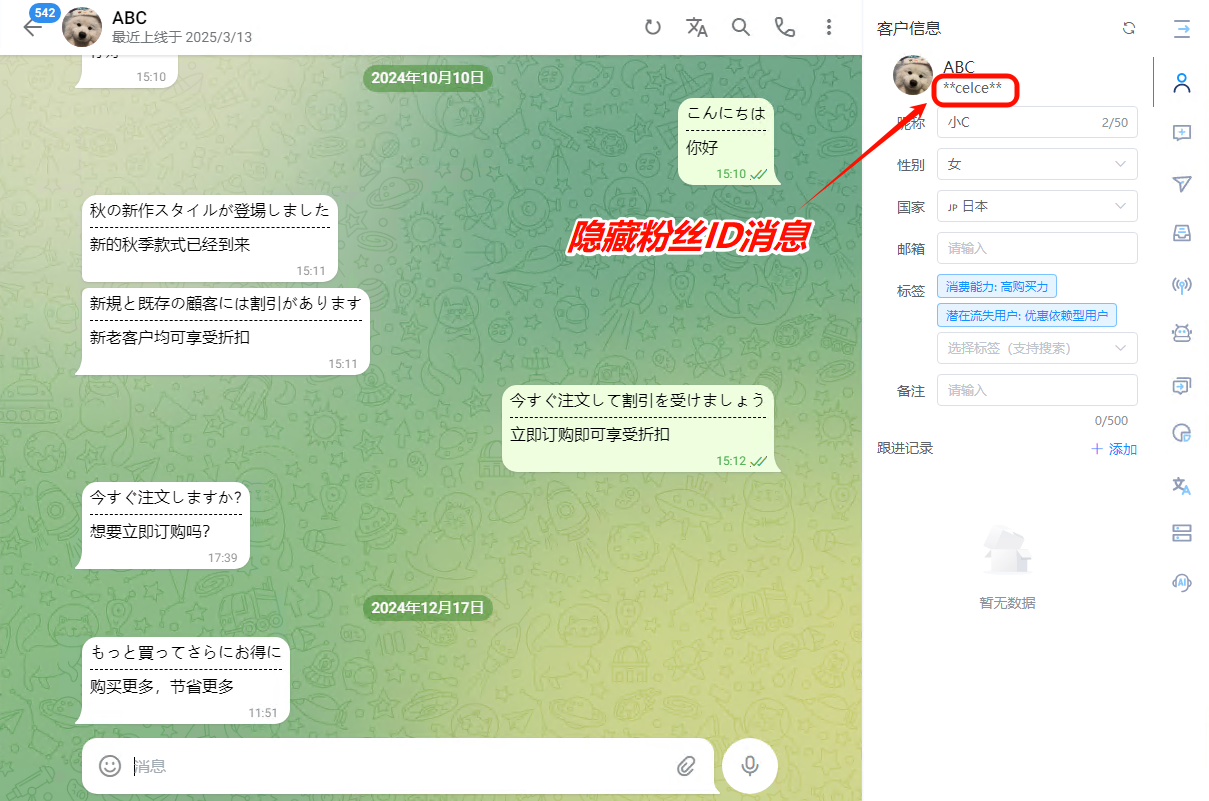Expand the 选择标签 tag selector
The image size is (1209, 801).
click(x=1036, y=348)
